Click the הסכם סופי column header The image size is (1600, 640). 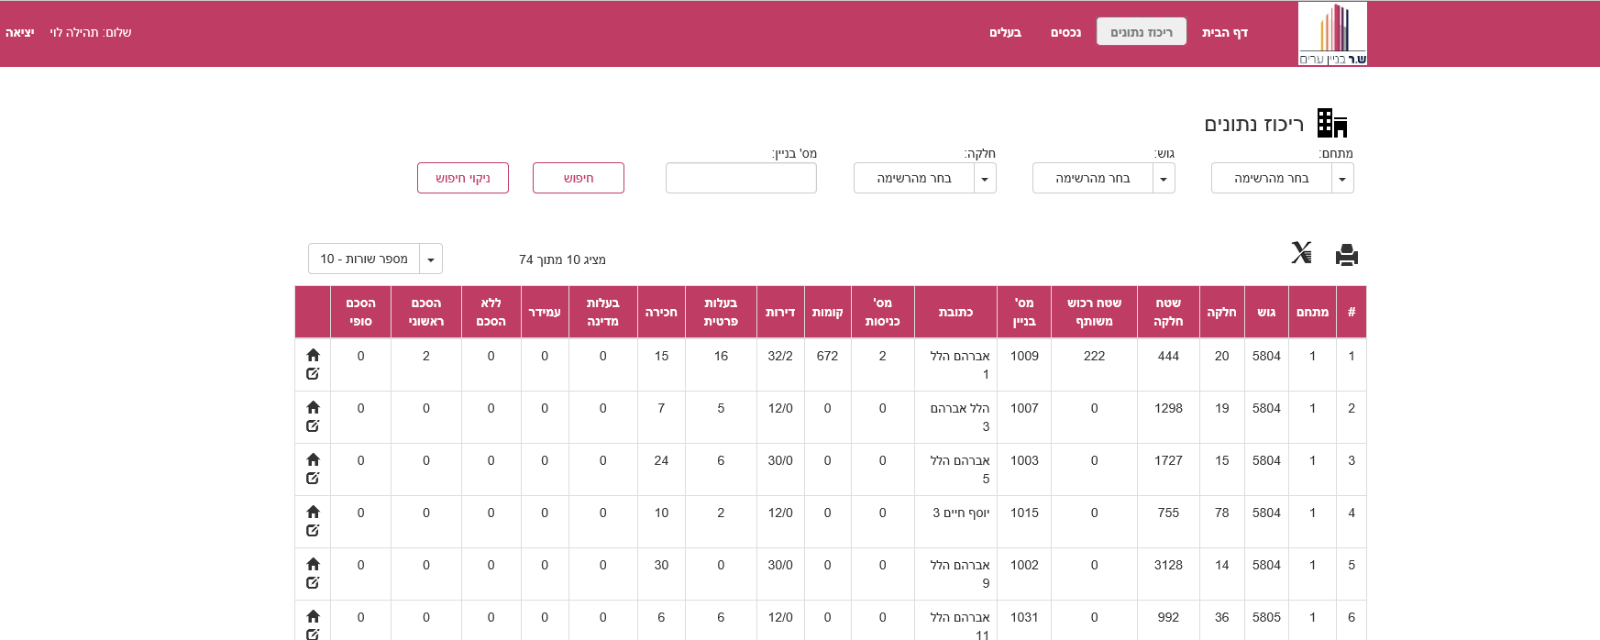coord(361,312)
